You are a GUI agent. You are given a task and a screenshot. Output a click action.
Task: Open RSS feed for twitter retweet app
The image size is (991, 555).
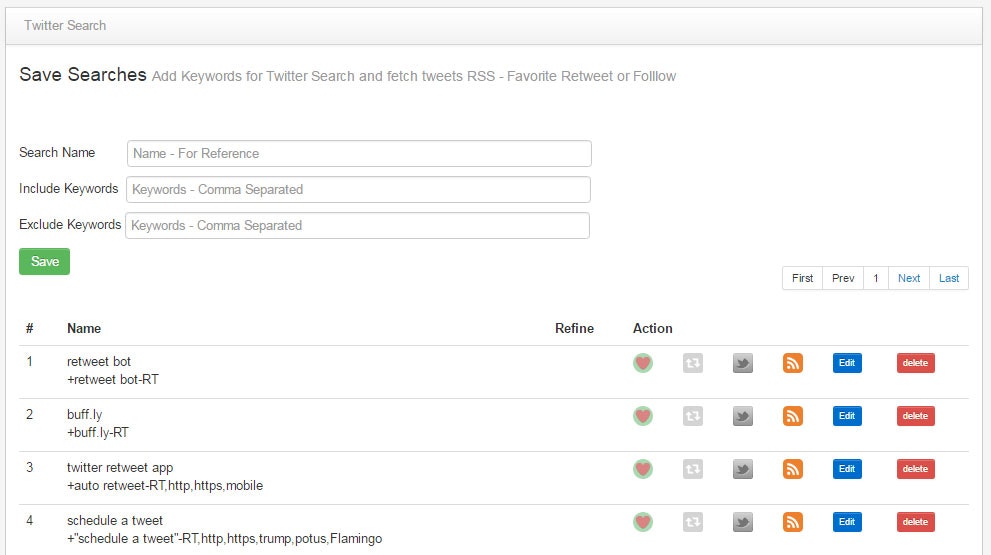[x=793, y=469]
